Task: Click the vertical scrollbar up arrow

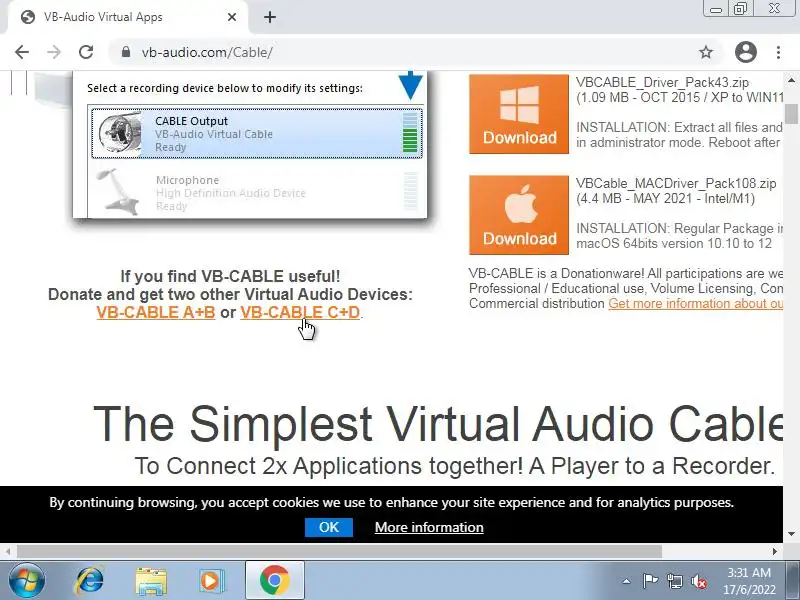Action: (x=791, y=80)
